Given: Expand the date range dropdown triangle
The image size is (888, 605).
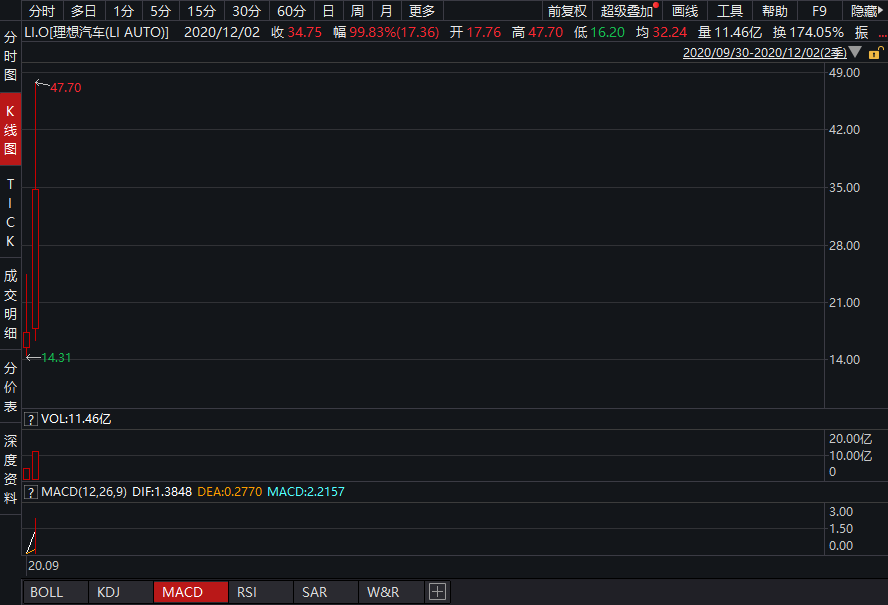Looking at the screenshot, I should coord(856,53).
